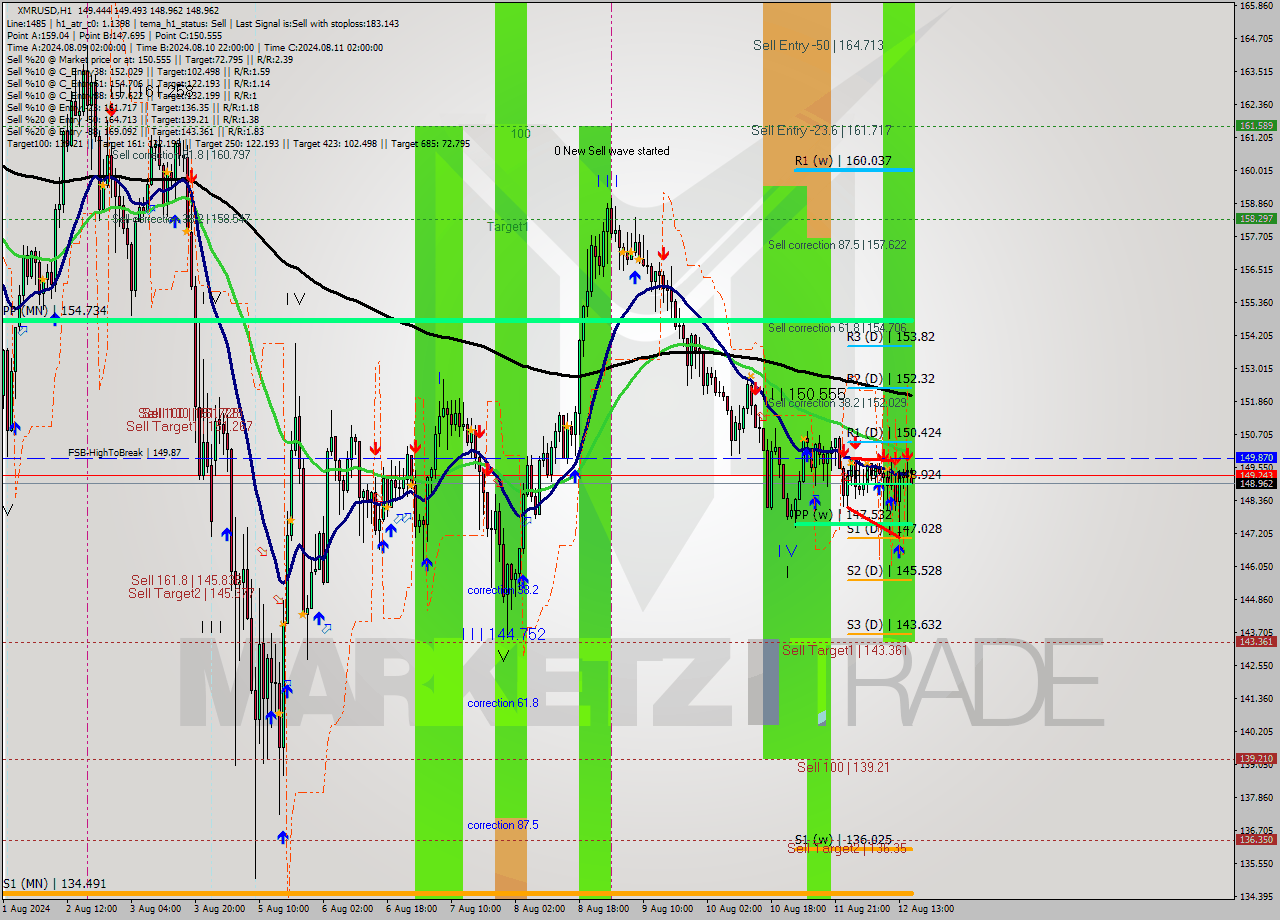Select the 'Sell Target1 | 143.361' label
The width and height of the screenshot is (1280, 920).
pyautogui.click(x=844, y=650)
